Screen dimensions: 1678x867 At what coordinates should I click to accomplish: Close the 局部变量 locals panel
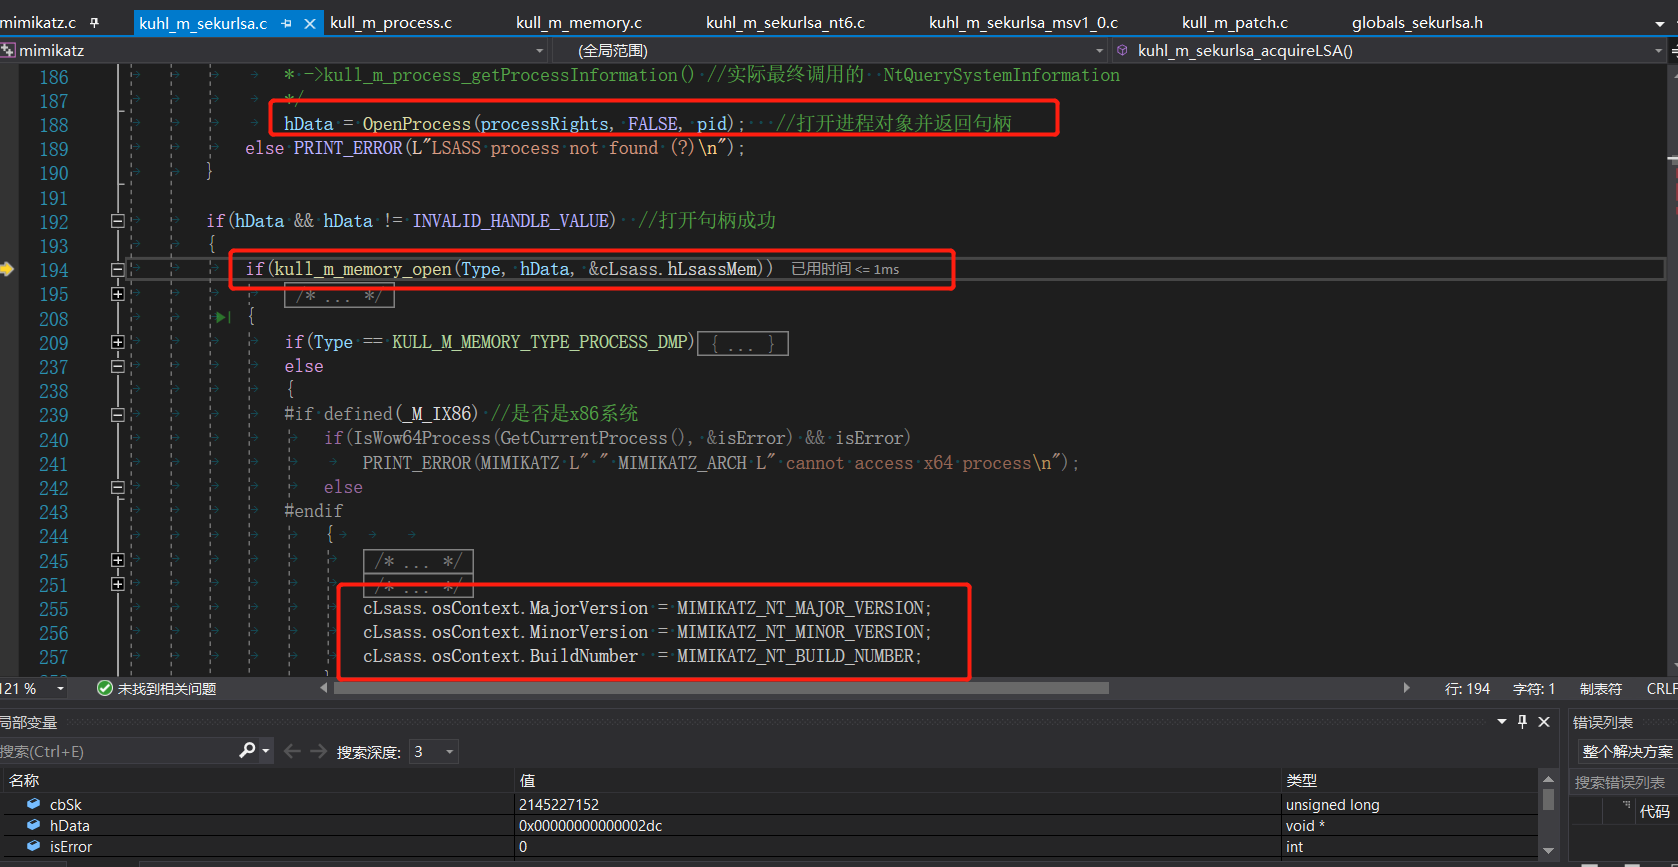(1544, 721)
